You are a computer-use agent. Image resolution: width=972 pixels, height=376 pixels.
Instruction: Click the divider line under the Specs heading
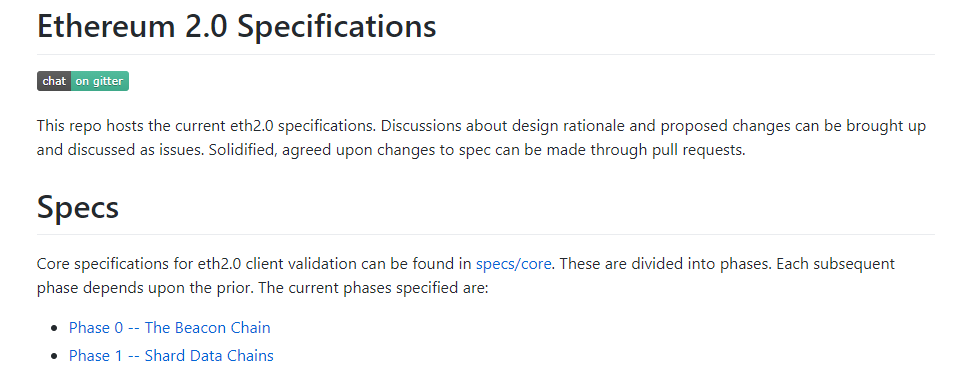[x=486, y=235]
